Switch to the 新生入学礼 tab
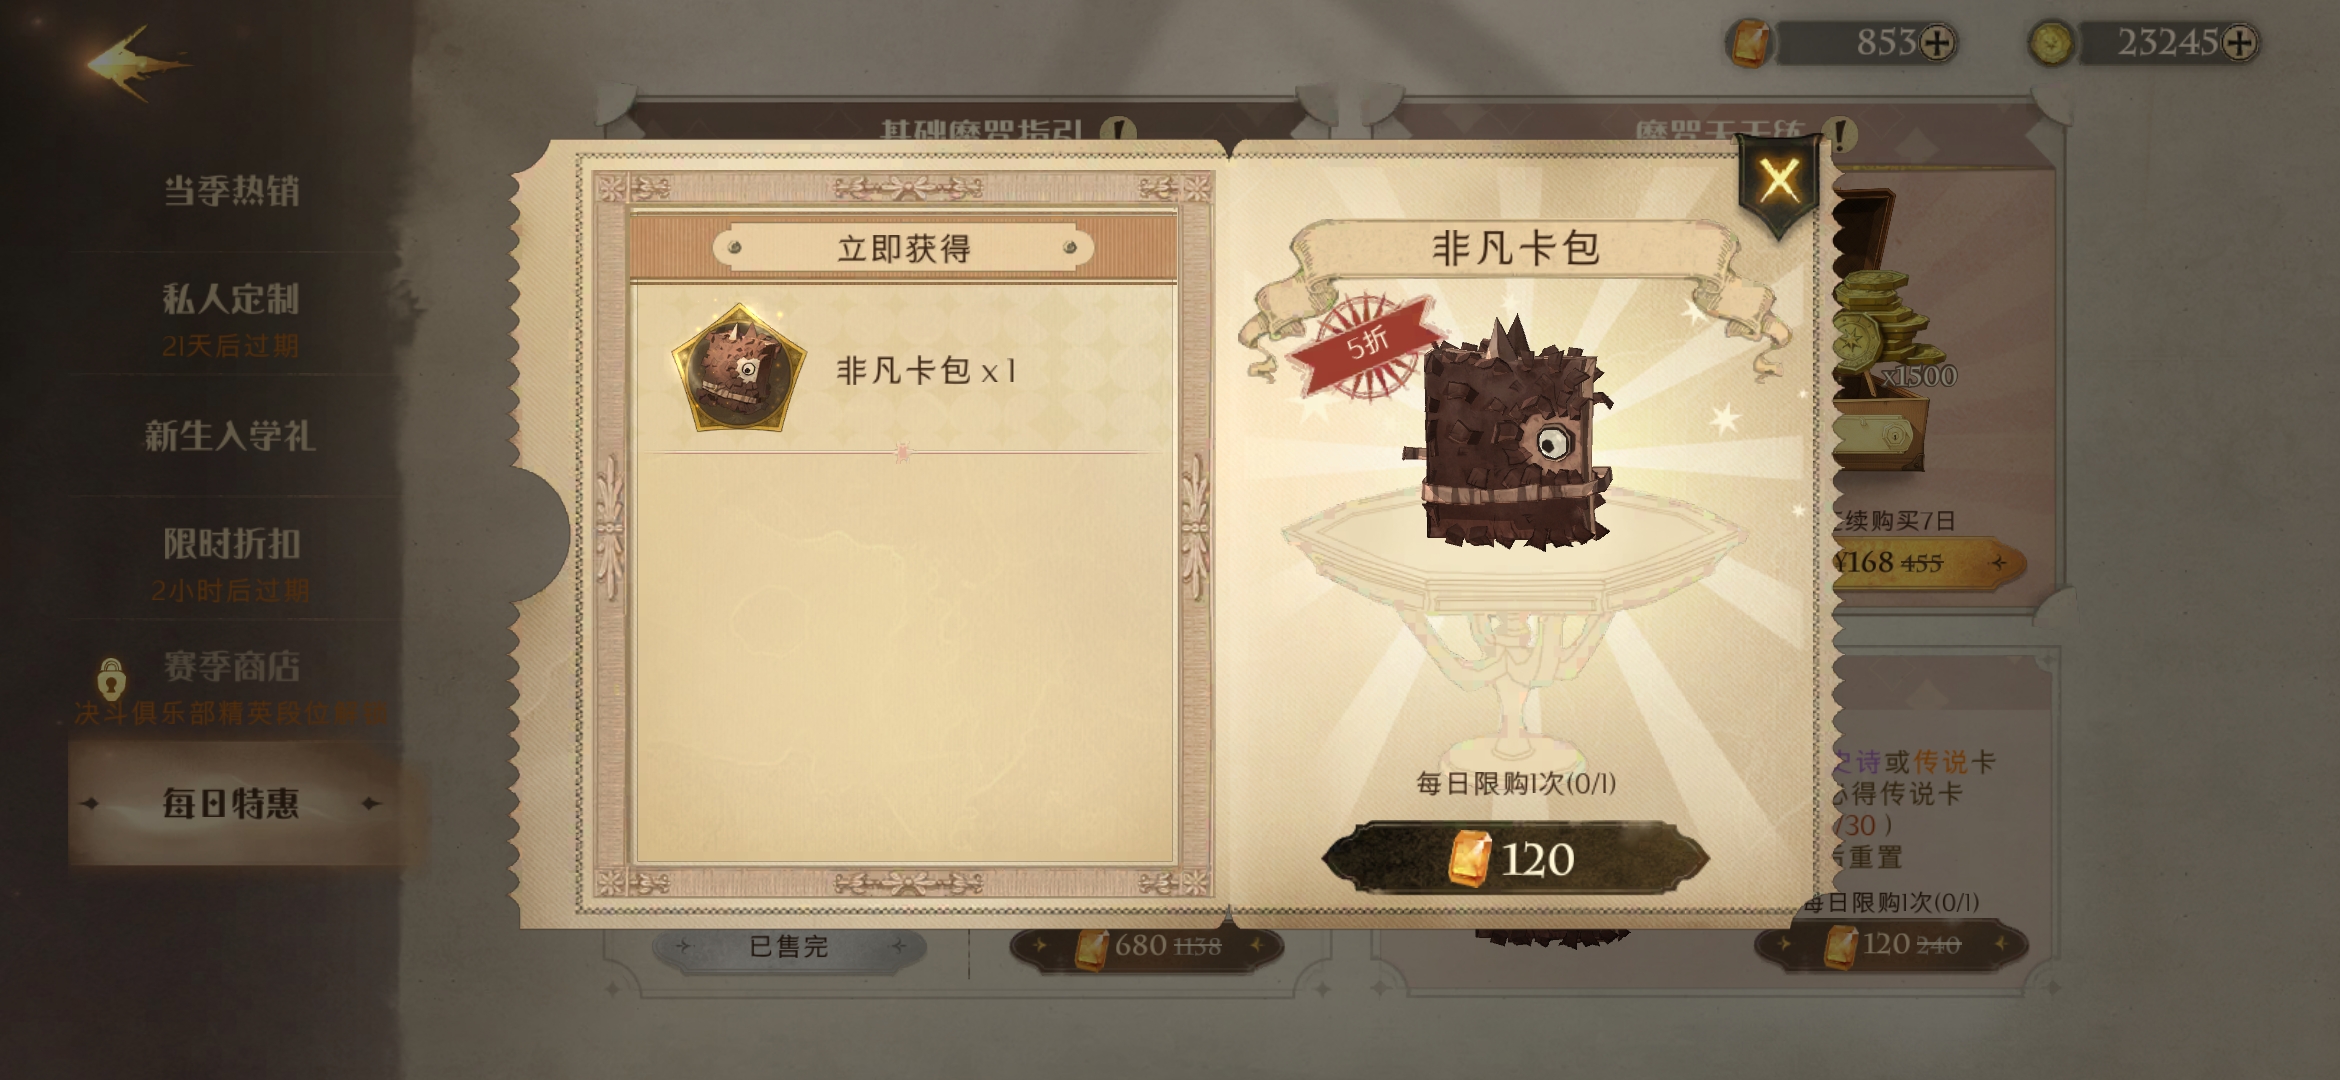The height and width of the screenshot is (1080, 2340). 231,436
